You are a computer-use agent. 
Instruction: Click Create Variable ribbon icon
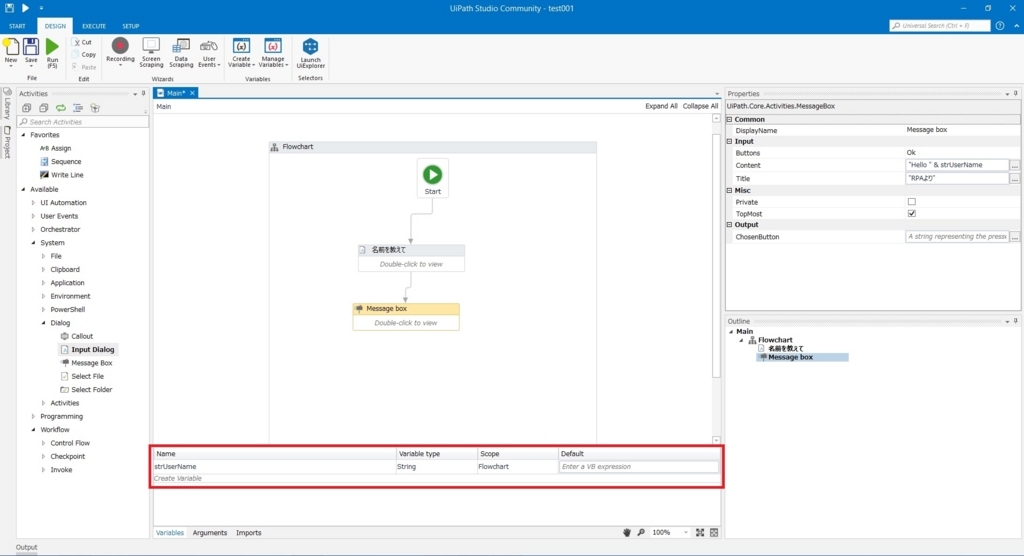(241, 46)
